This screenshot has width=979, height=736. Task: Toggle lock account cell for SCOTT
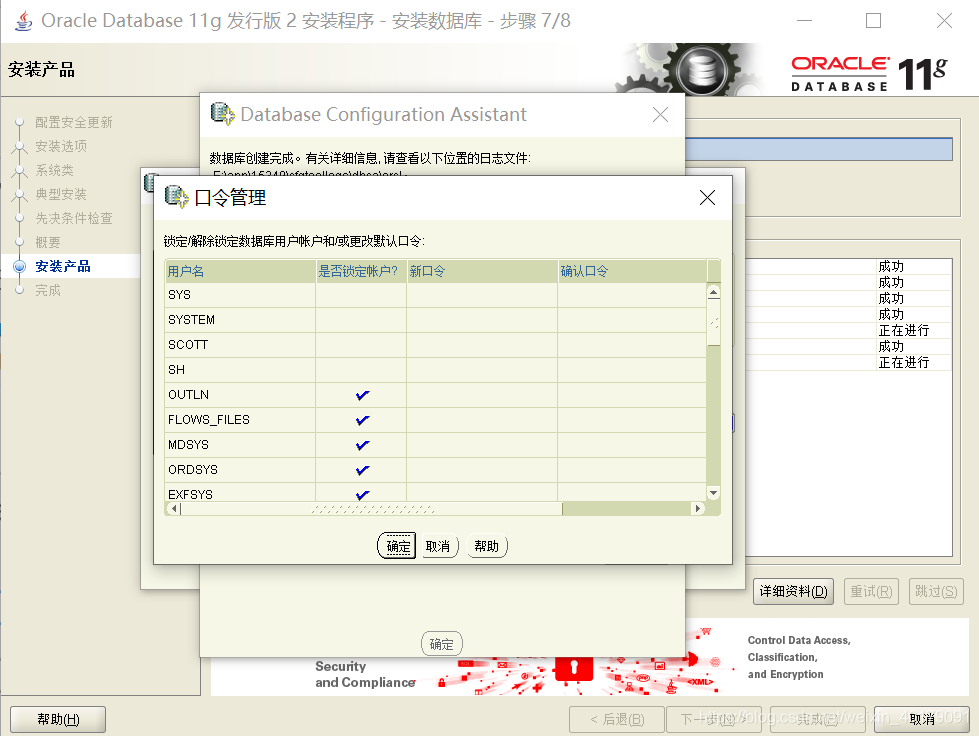click(x=361, y=345)
